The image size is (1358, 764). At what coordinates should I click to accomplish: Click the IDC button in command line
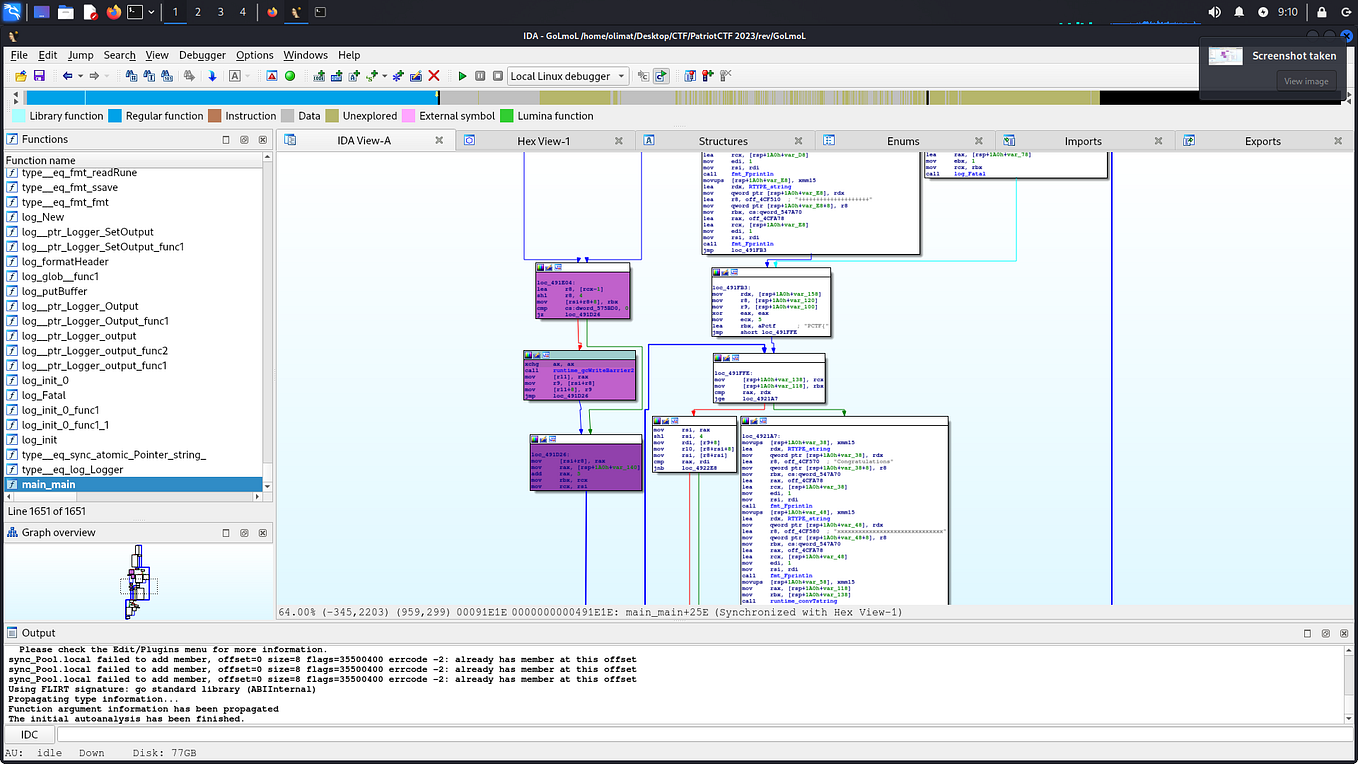[30, 735]
